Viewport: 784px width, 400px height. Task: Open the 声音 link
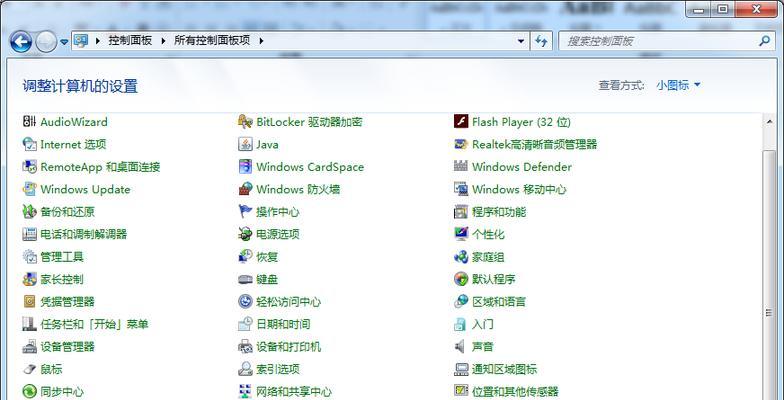(482, 346)
